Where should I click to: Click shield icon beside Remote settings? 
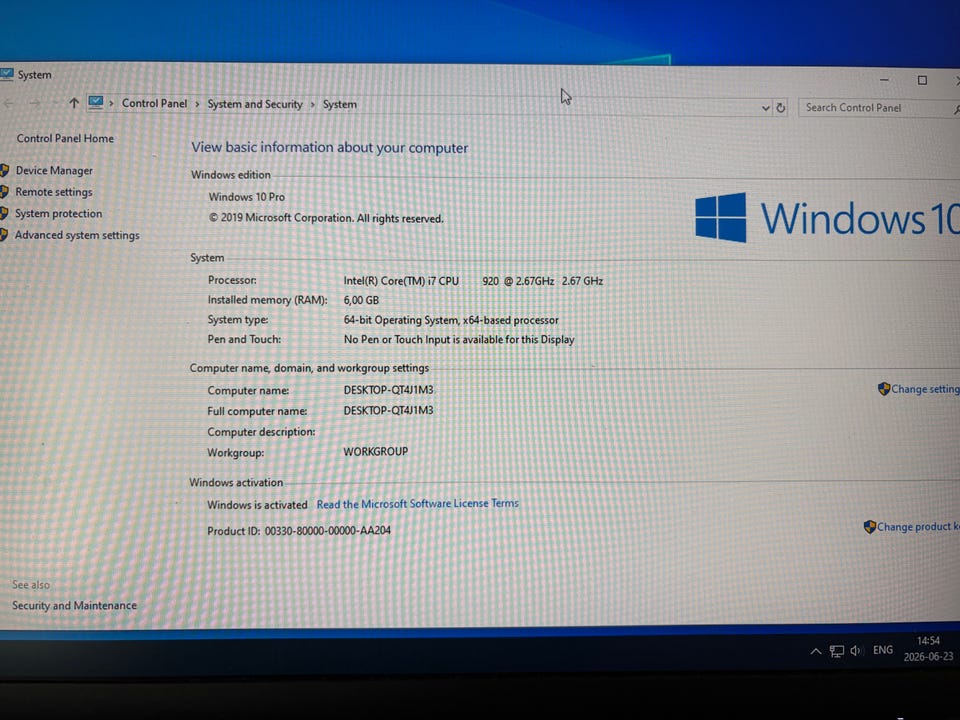pos(4,192)
